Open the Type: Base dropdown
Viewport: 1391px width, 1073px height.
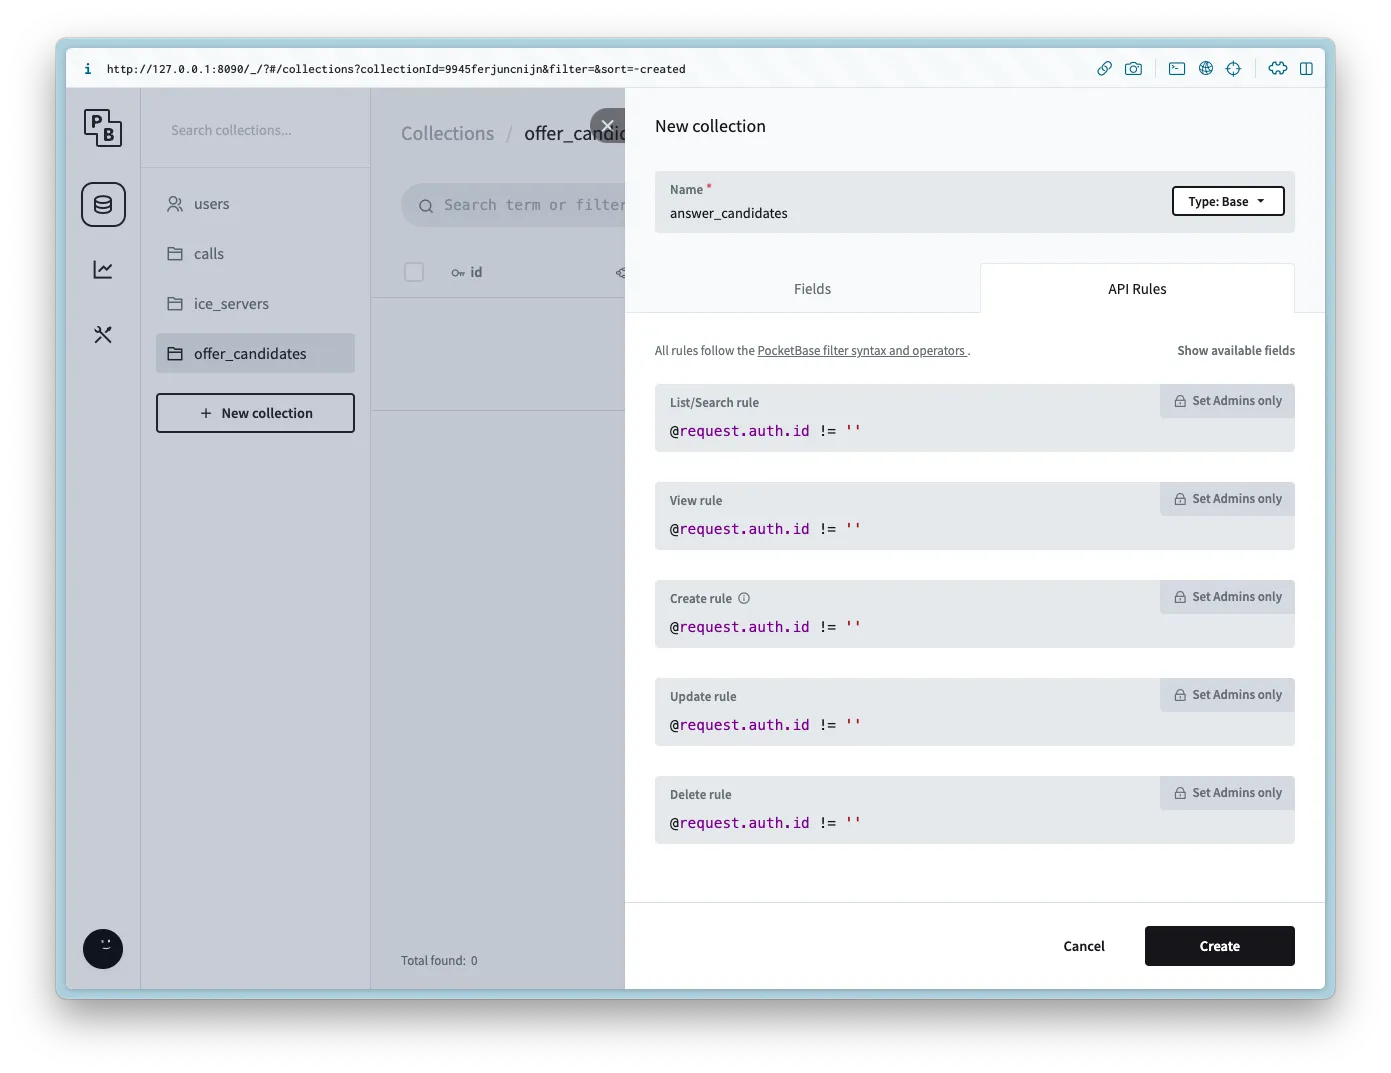[x=1227, y=202]
